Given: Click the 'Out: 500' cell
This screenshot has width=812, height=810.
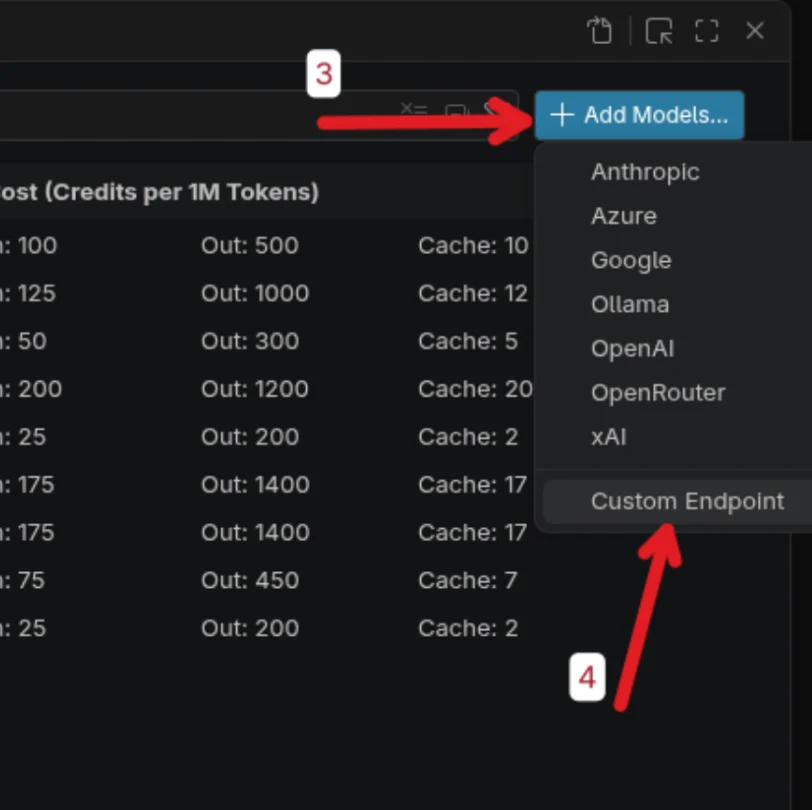Looking at the screenshot, I should pos(250,245).
